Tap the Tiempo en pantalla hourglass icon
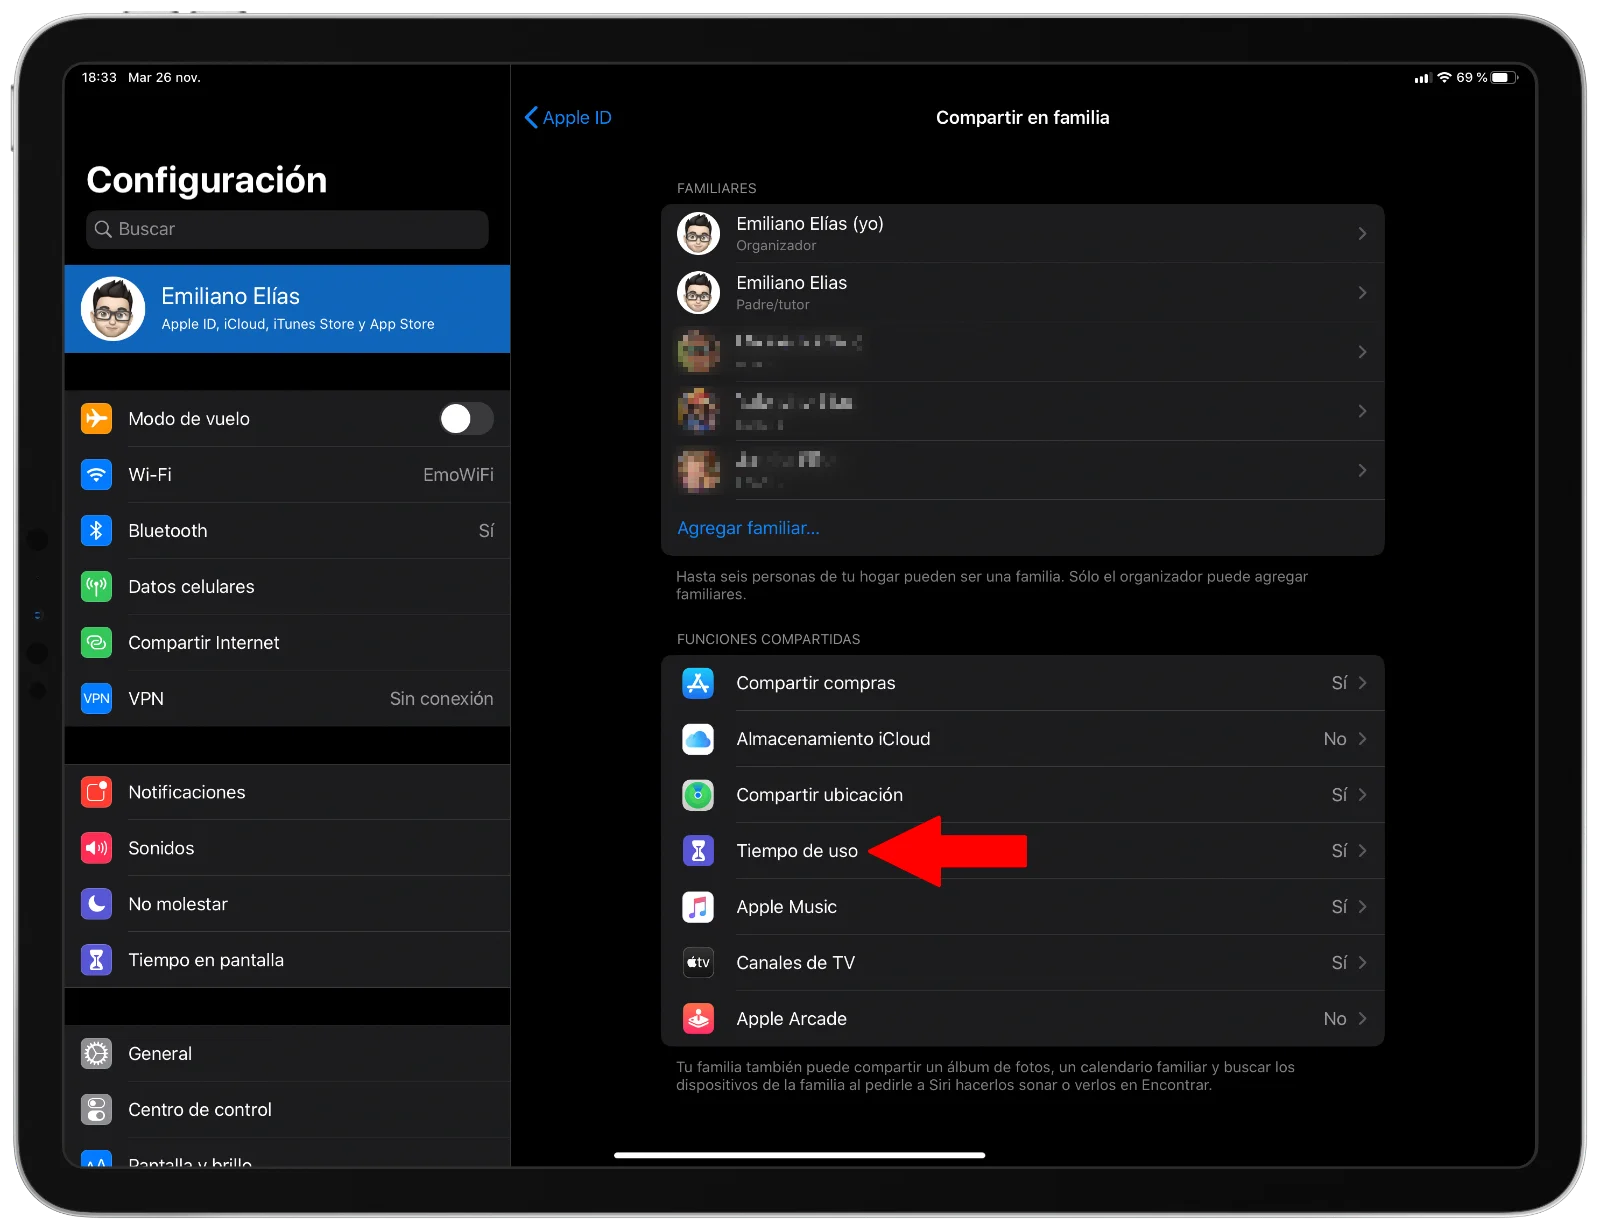The height and width of the screenshot is (1231, 1600). (x=96, y=960)
